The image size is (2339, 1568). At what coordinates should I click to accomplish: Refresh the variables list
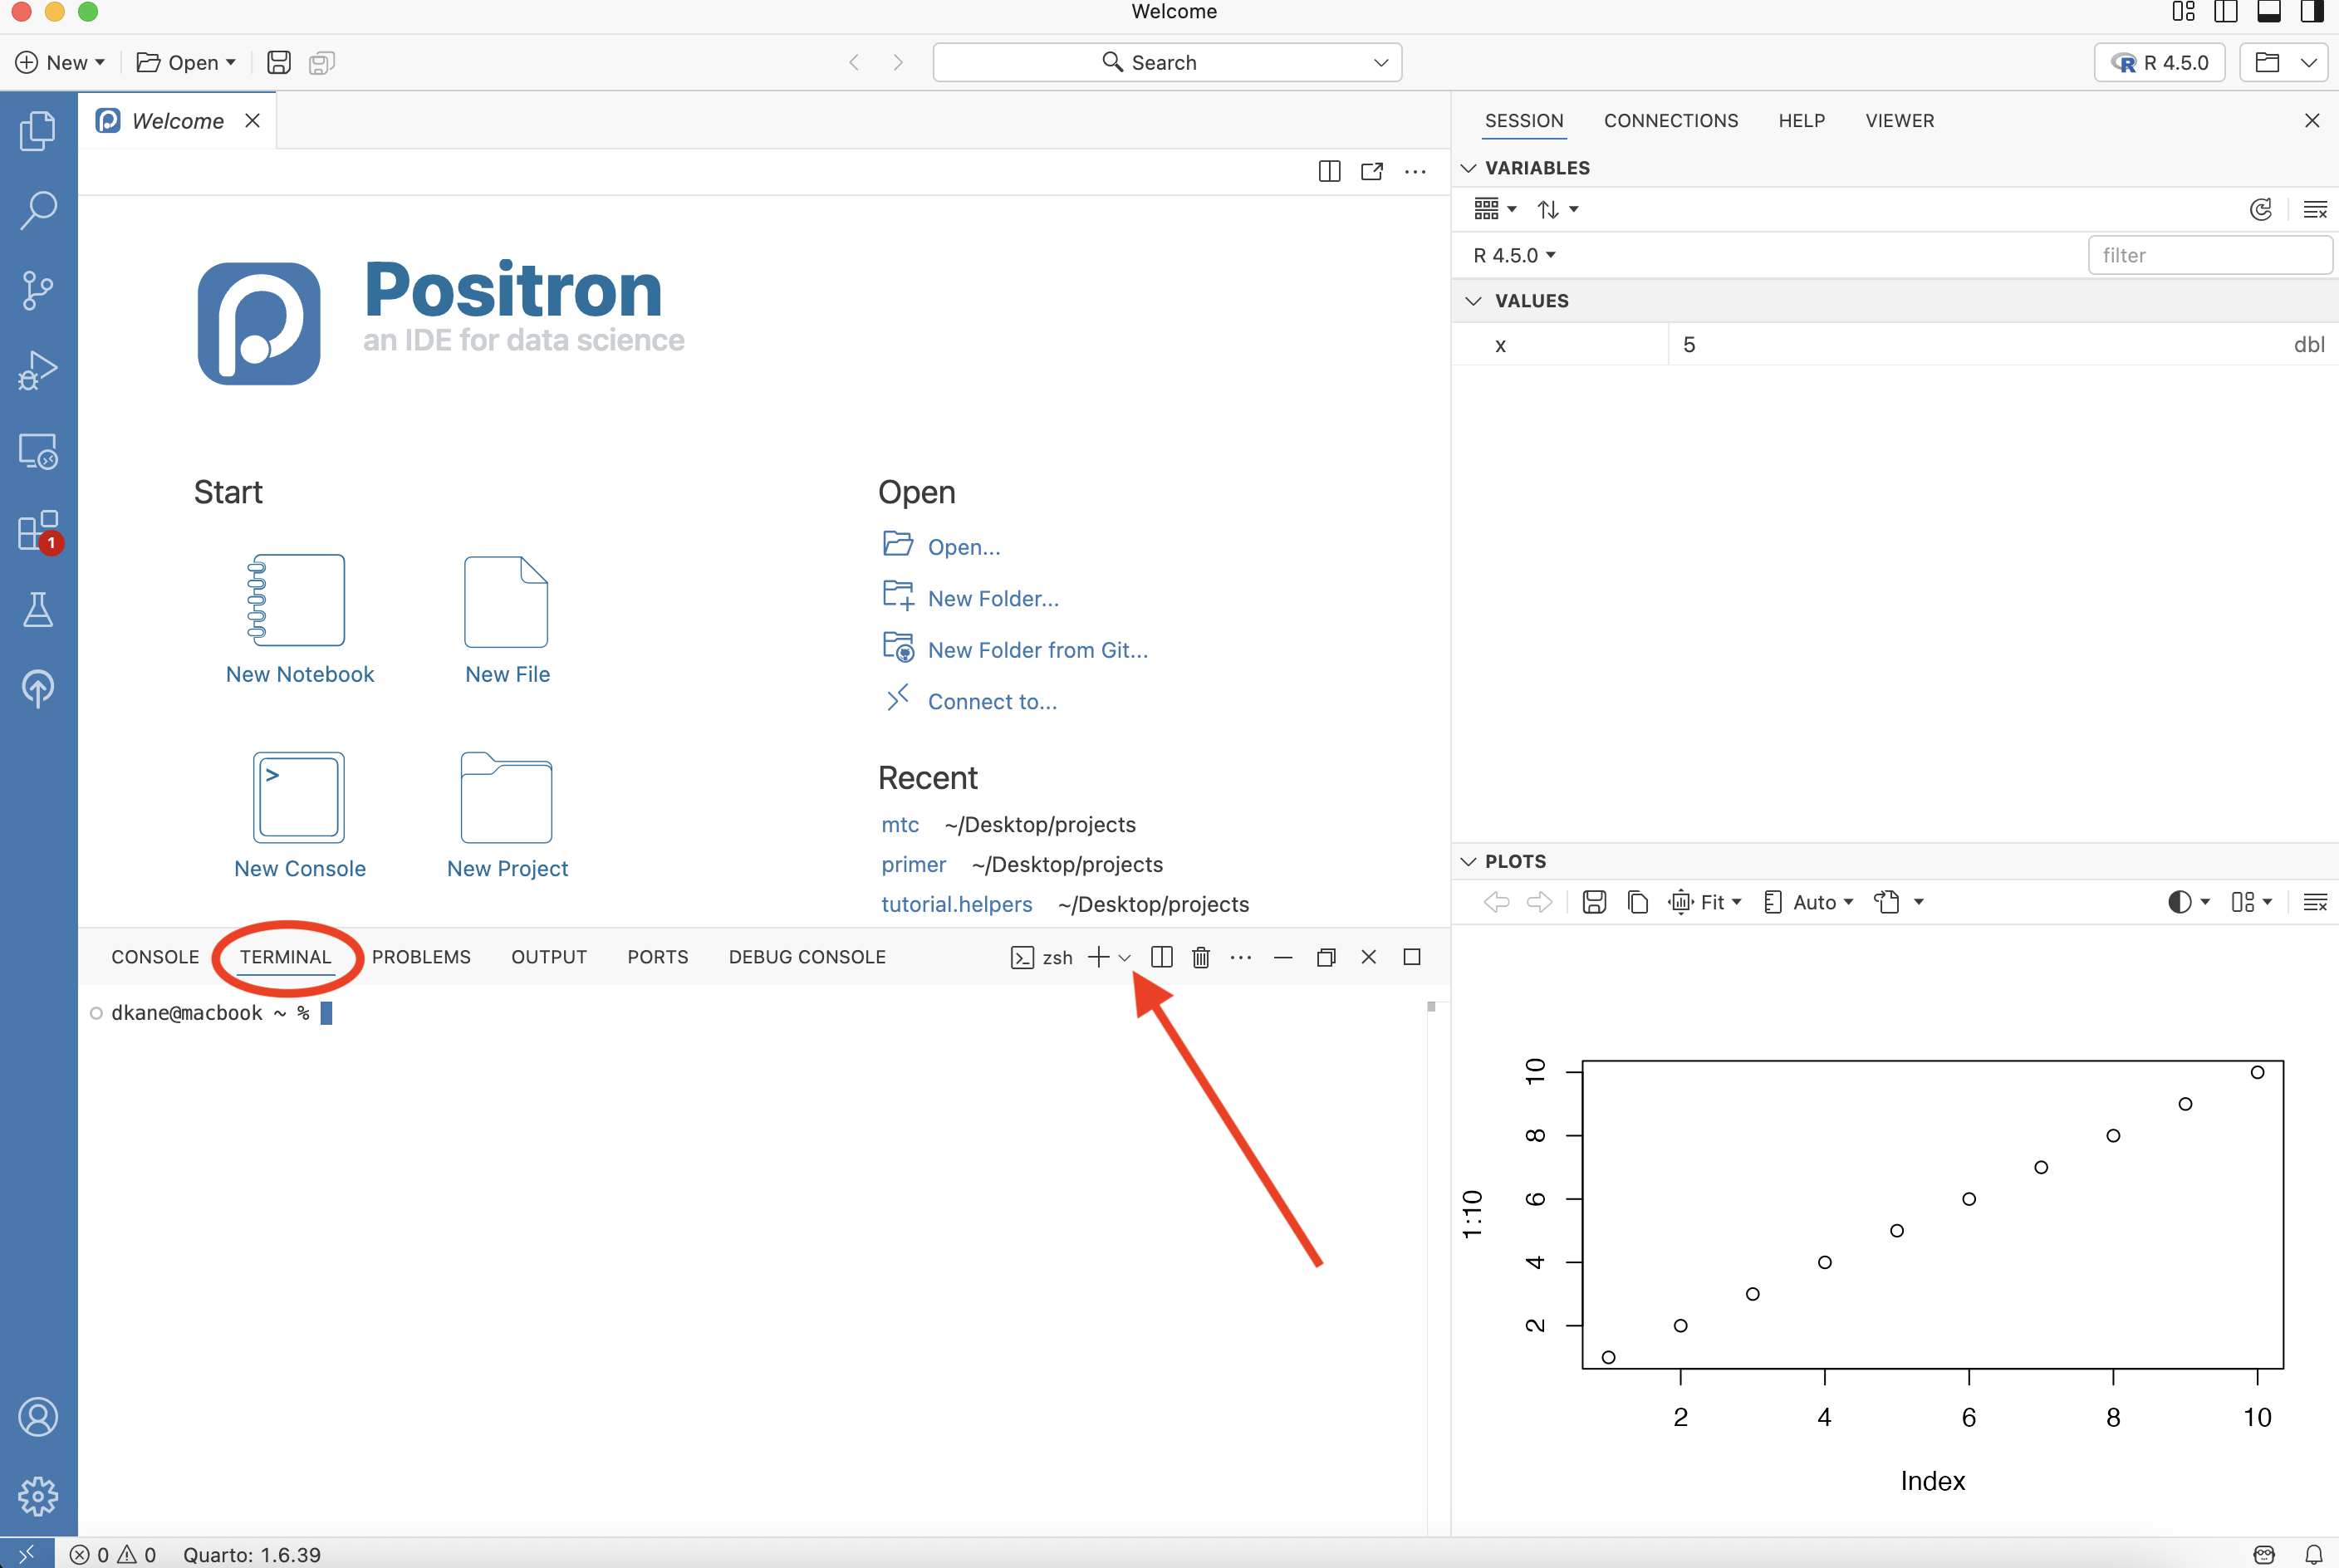(x=2261, y=209)
